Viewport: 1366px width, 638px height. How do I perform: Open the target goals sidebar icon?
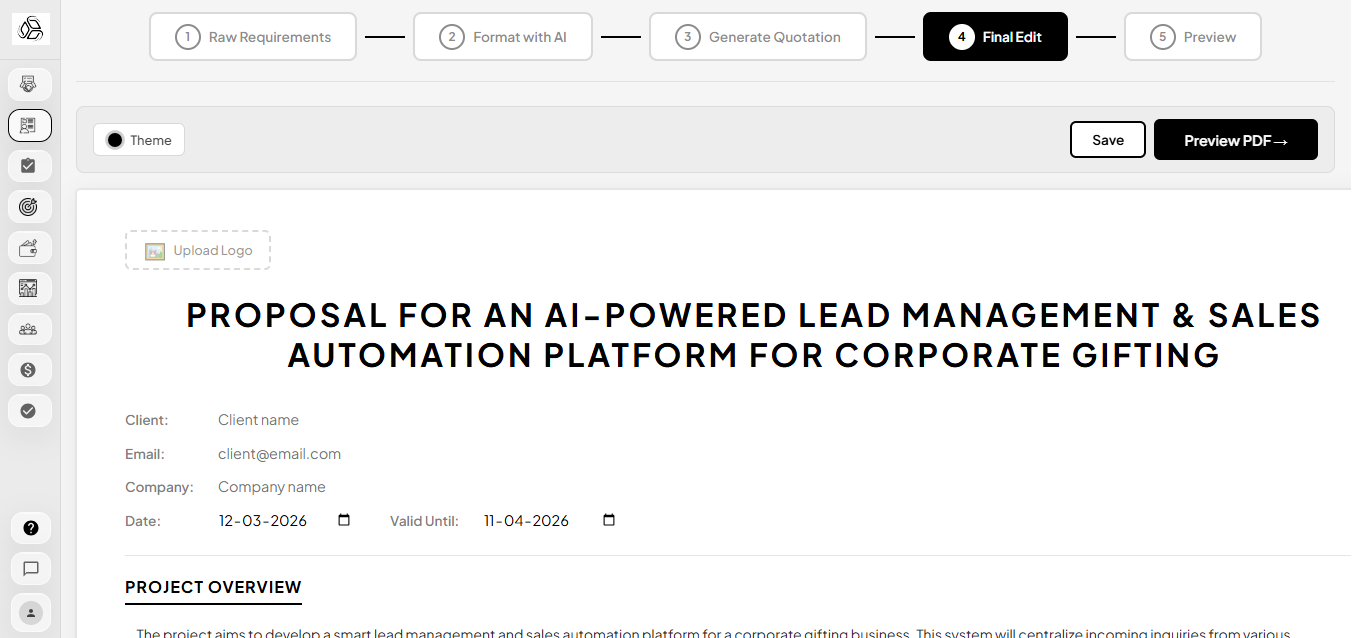click(x=29, y=207)
